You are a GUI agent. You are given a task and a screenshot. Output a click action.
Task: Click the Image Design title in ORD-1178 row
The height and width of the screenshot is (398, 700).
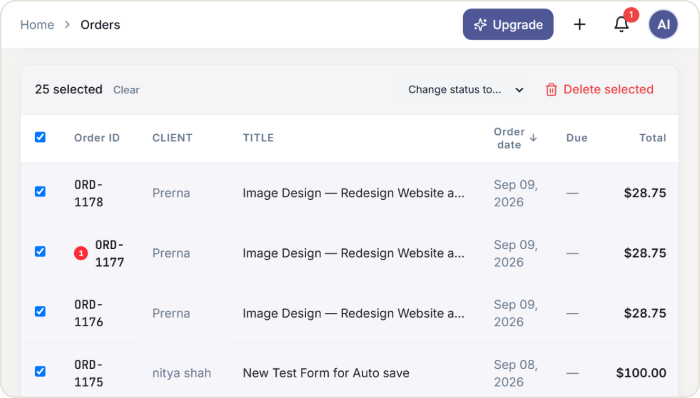(354, 193)
